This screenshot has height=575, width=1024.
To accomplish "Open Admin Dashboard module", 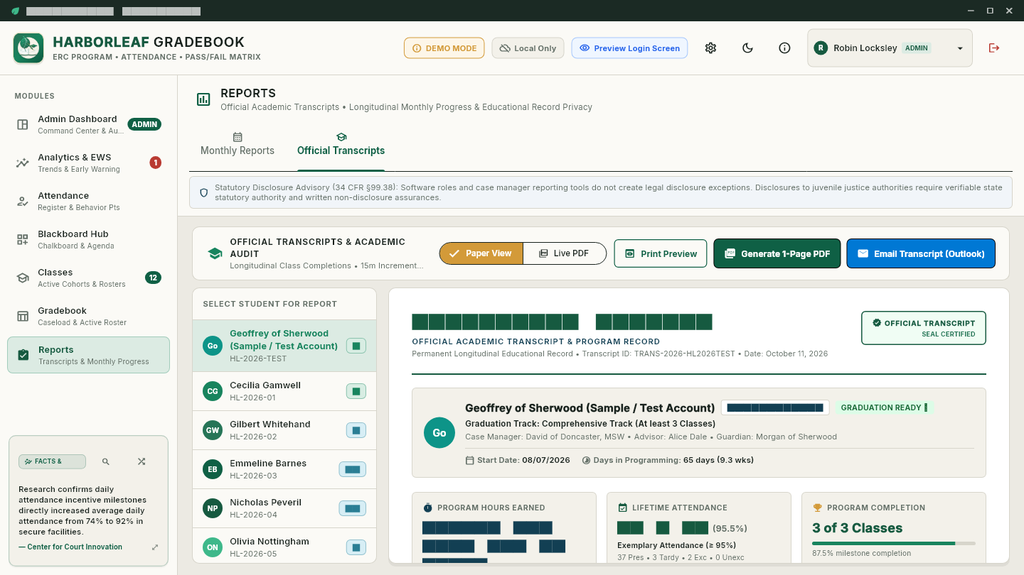I will [x=88, y=124].
